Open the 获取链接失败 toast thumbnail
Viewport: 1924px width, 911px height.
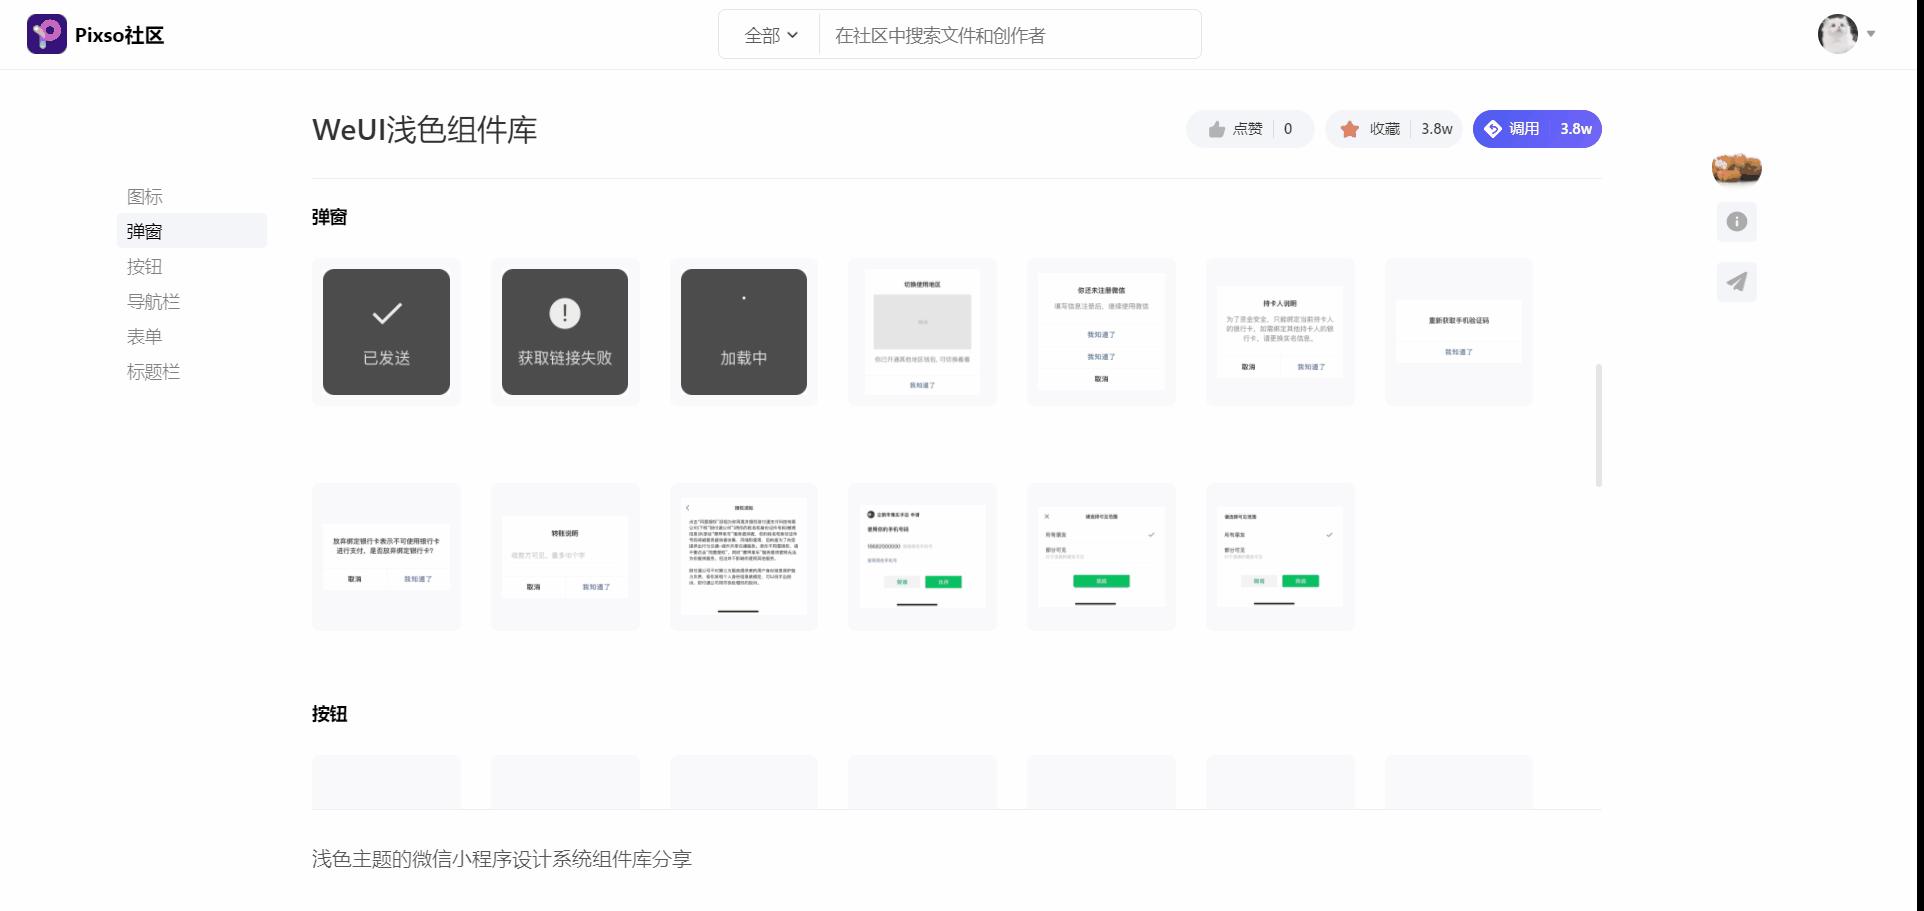point(565,332)
